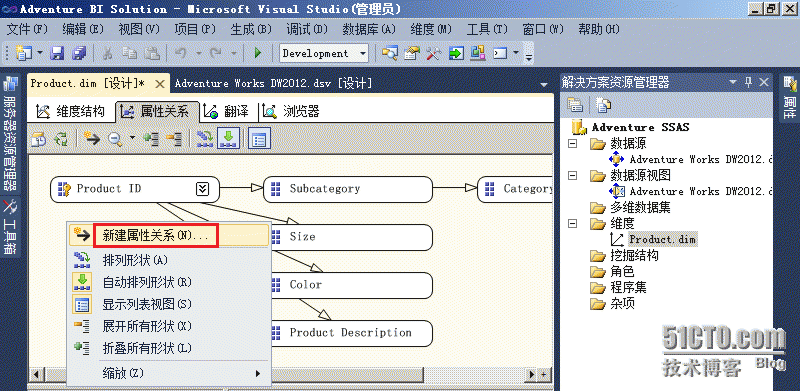
Task: Select 展开所有形状(X) in context menu
Action: [168, 326]
